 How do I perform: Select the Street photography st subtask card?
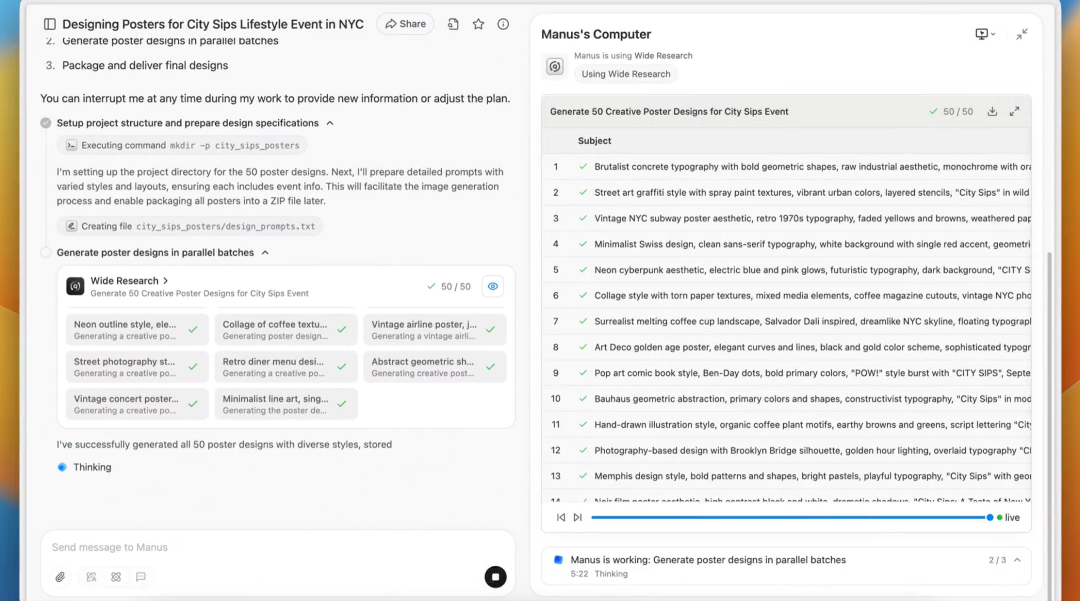136,367
